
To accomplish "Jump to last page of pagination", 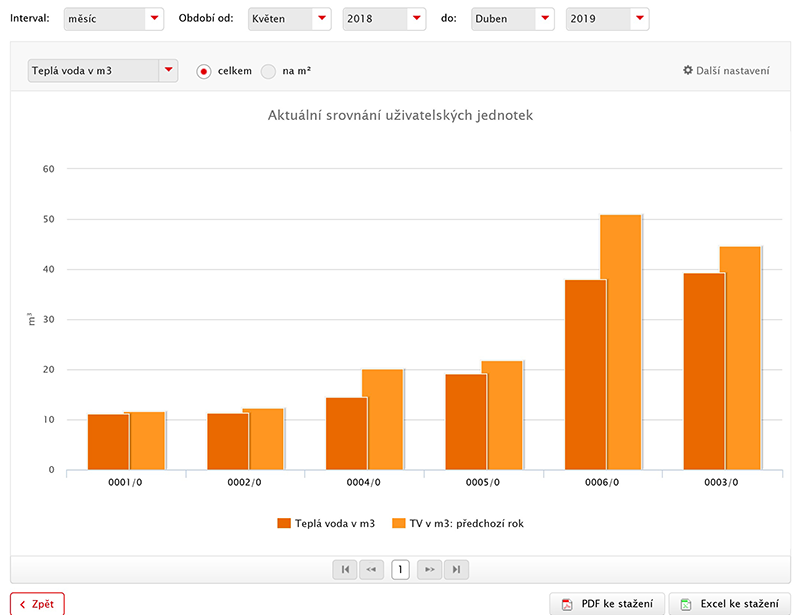I will (x=456, y=570).
